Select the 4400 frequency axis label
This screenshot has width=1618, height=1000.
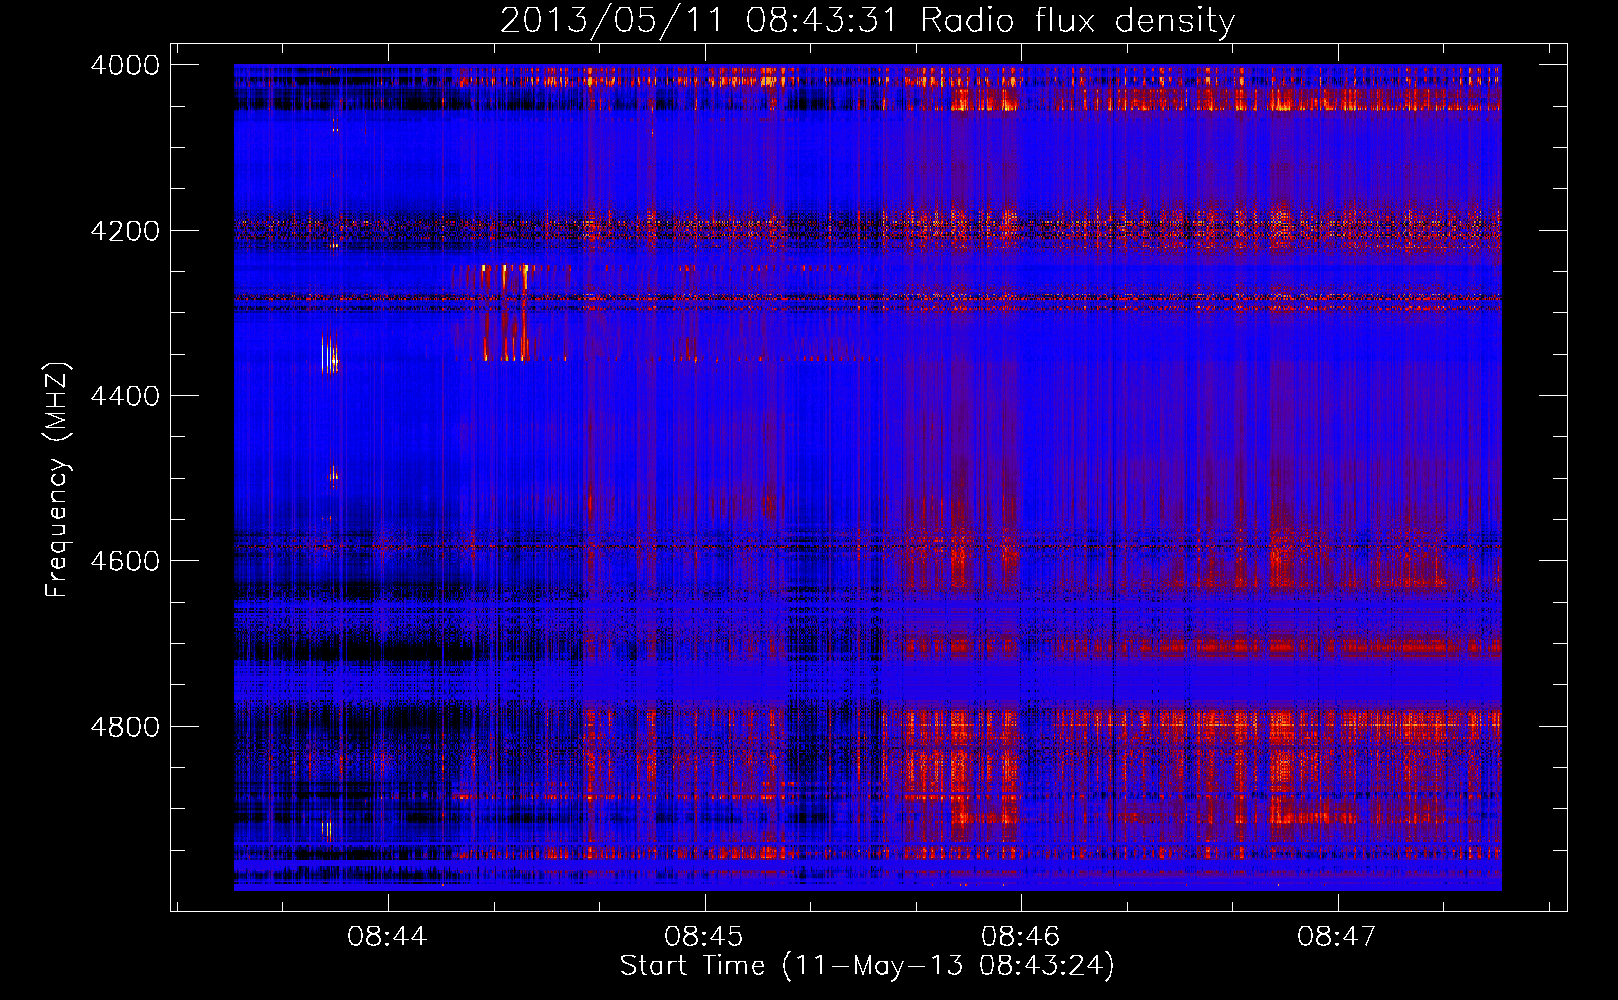pos(125,397)
